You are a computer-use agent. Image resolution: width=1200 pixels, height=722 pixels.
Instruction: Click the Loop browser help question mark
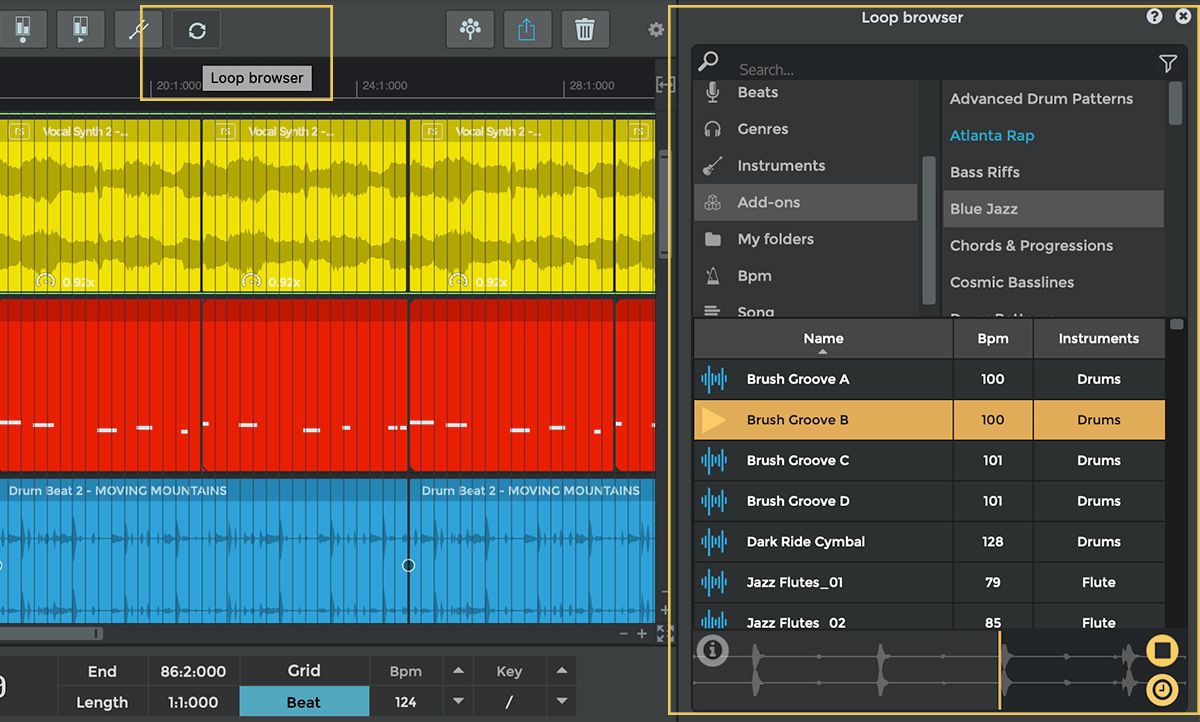(x=1154, y=16)
